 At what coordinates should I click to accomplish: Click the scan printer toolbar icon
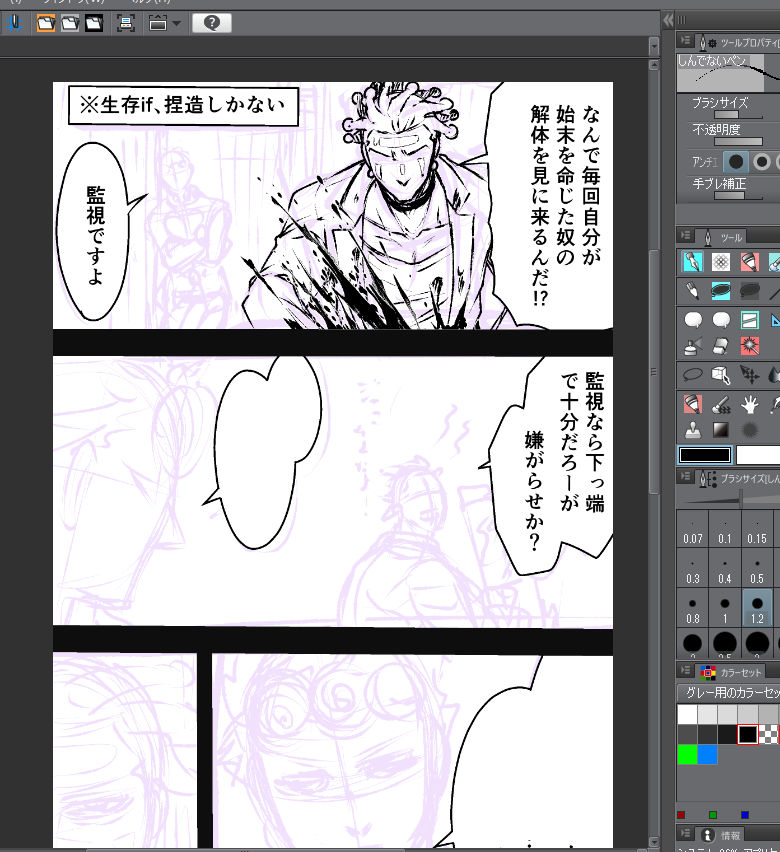126,23
